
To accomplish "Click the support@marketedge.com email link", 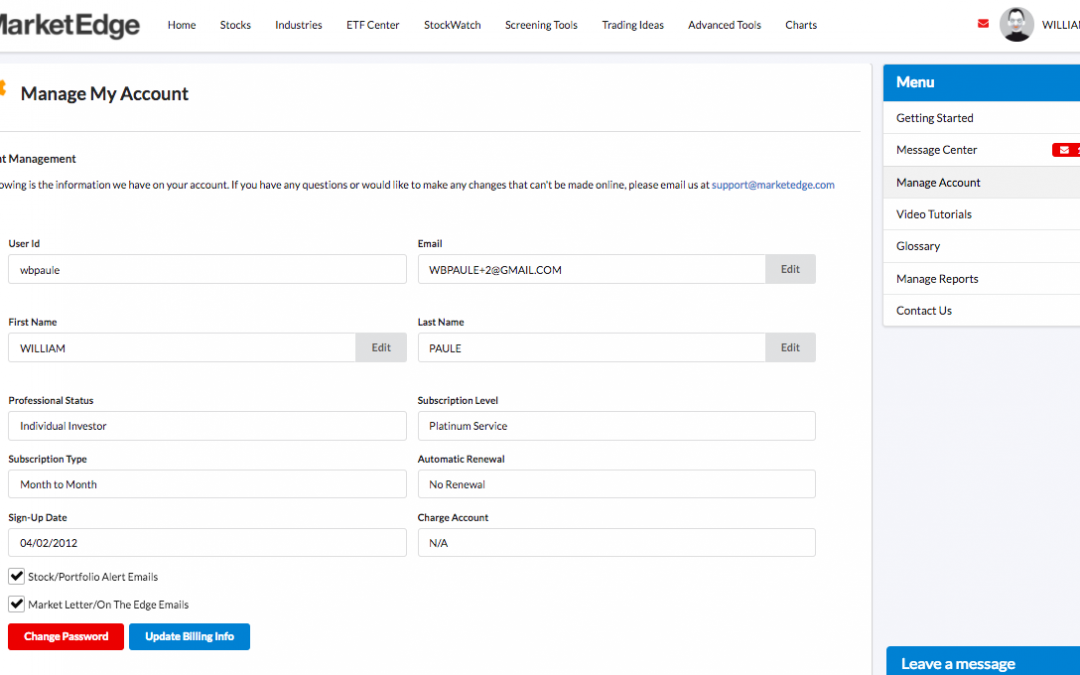I will (x=773, y=185).
